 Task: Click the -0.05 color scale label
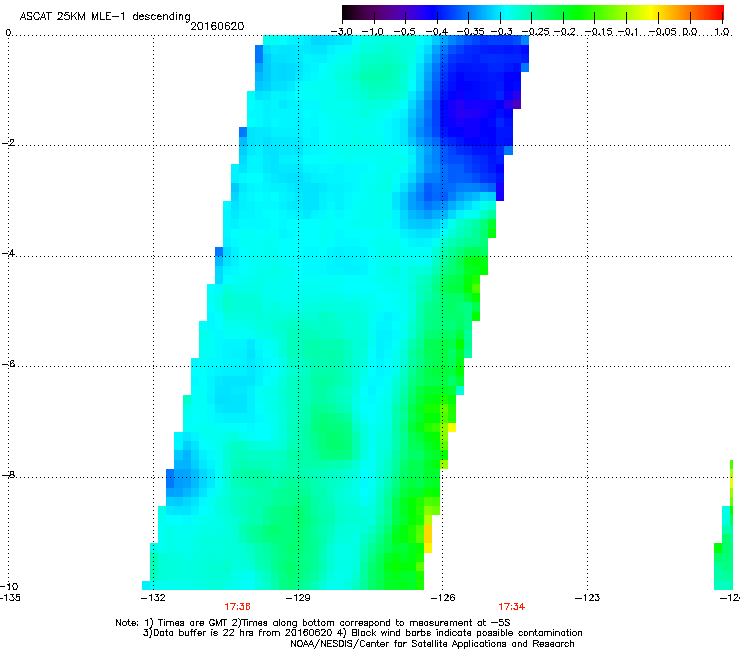663,32
